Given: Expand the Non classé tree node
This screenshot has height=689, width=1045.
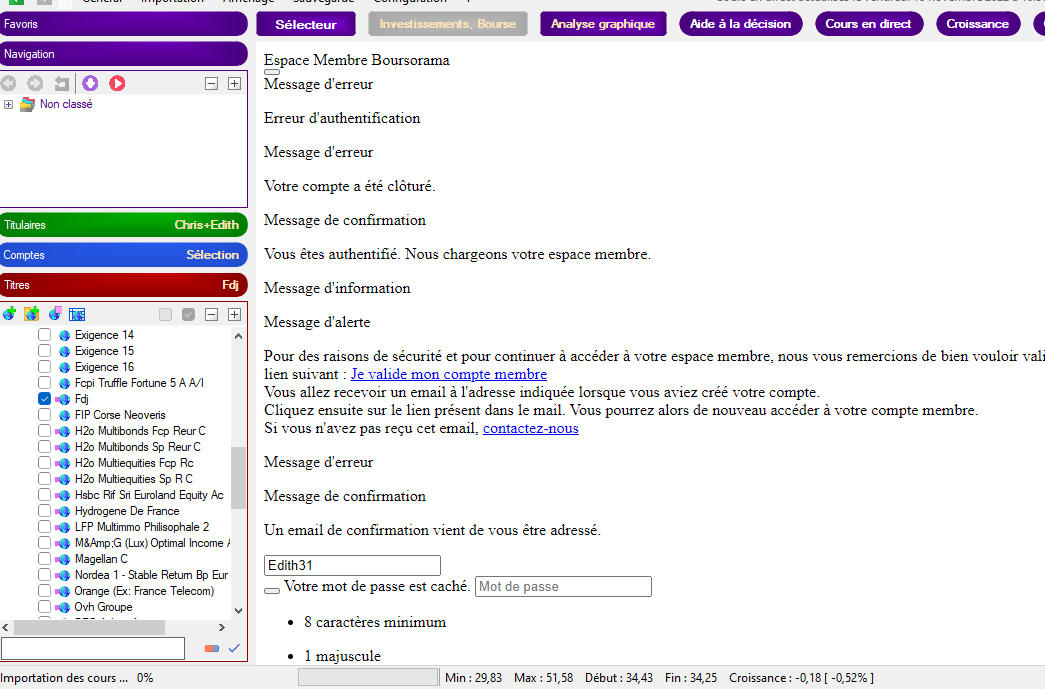Looking at the screenshot, I should pos(9,104).
